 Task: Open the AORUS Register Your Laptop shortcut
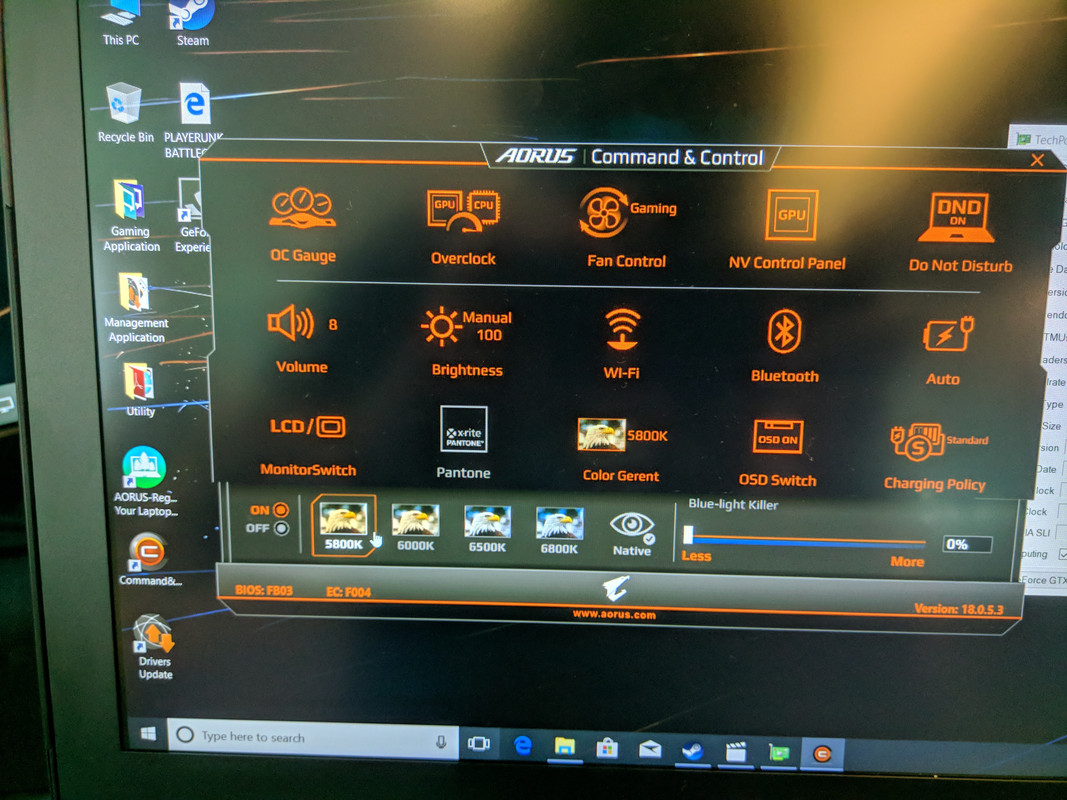click(x=144, y=481)
